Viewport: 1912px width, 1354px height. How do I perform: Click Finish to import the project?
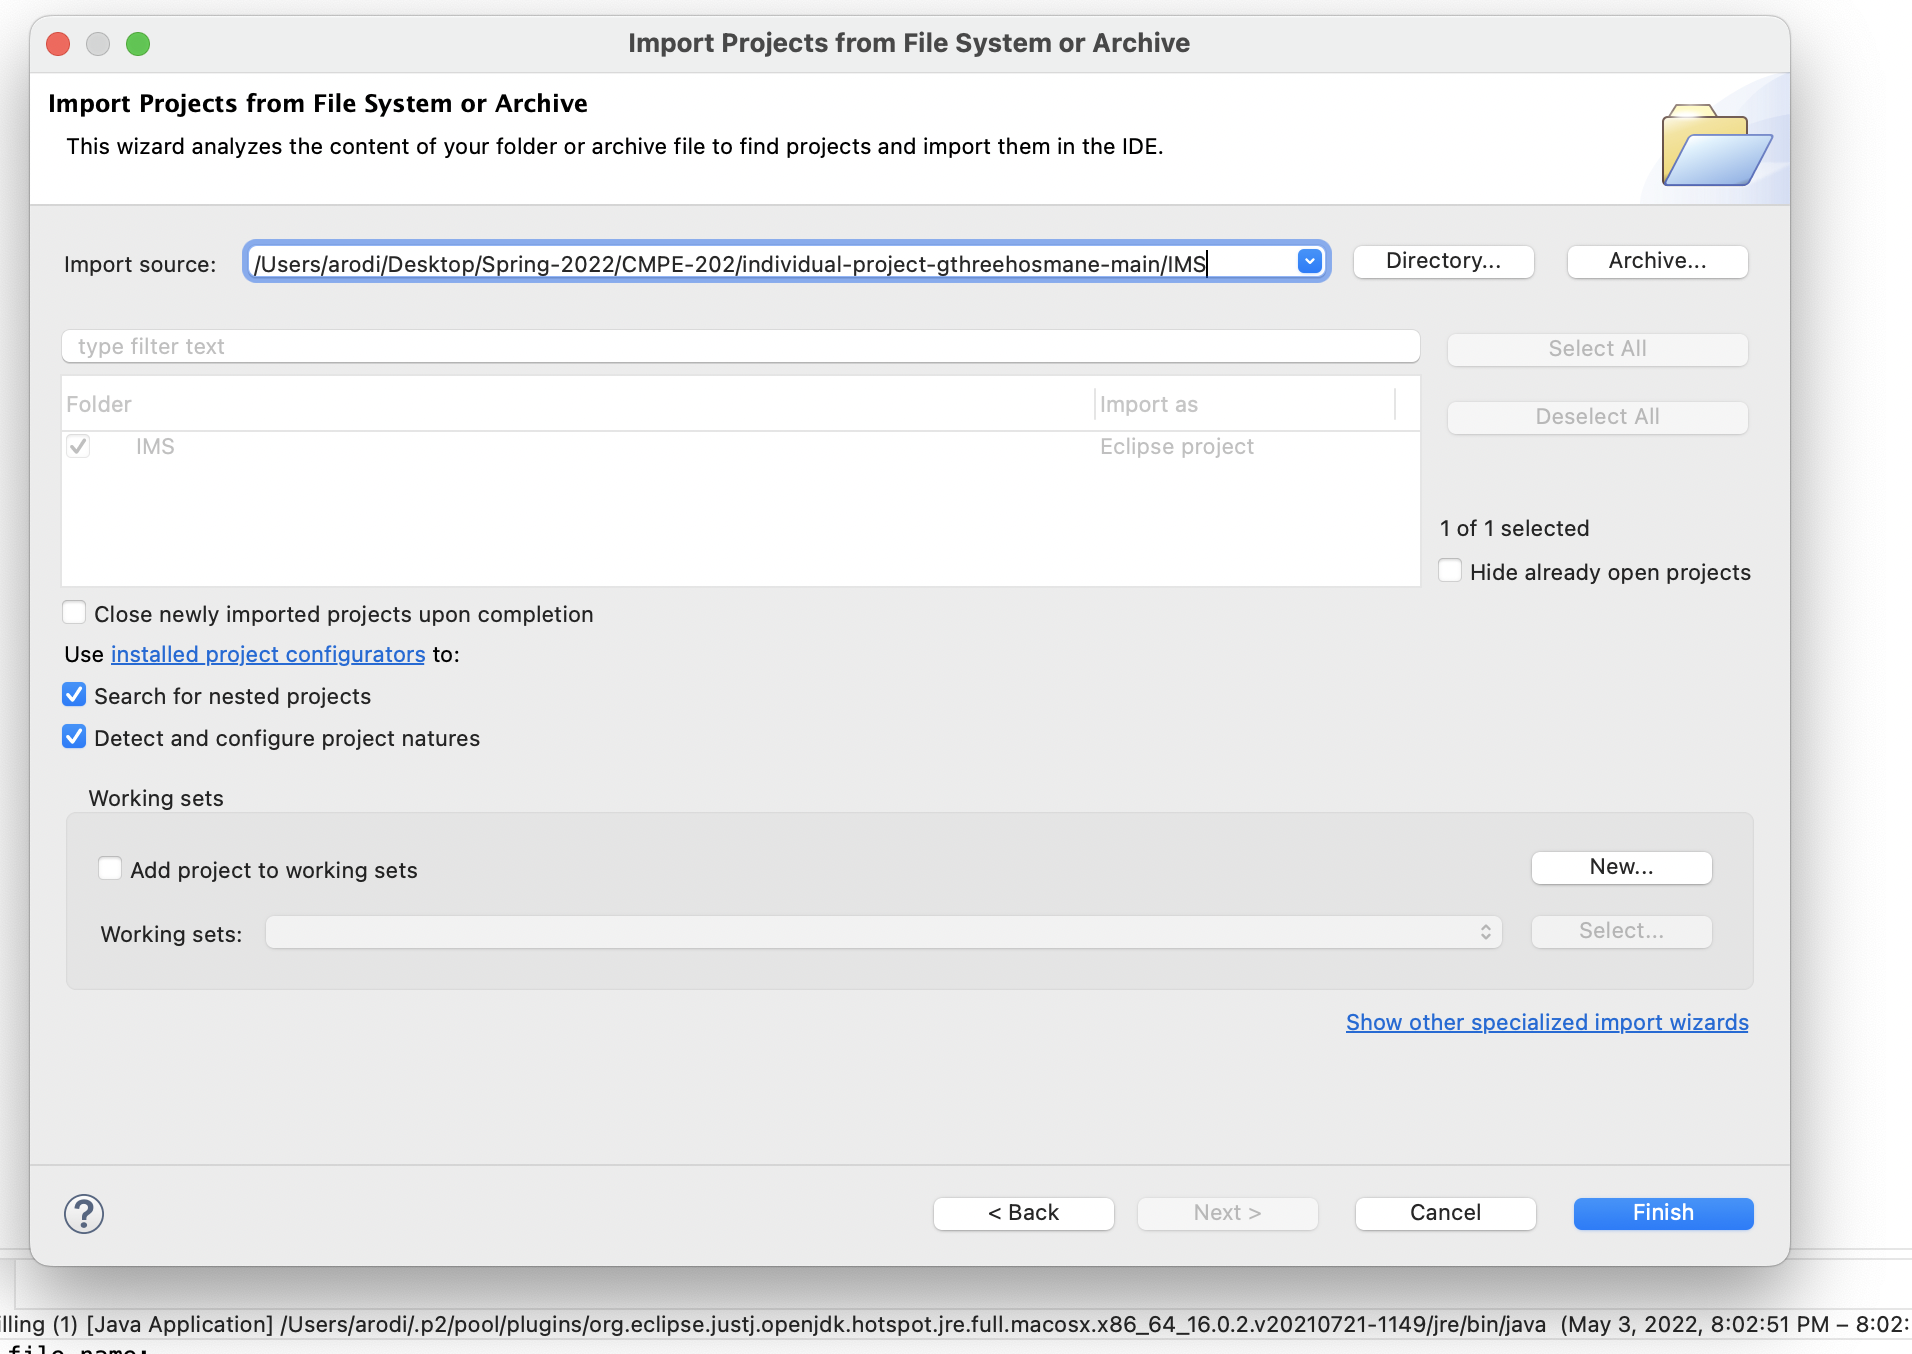(1663, 1213)
